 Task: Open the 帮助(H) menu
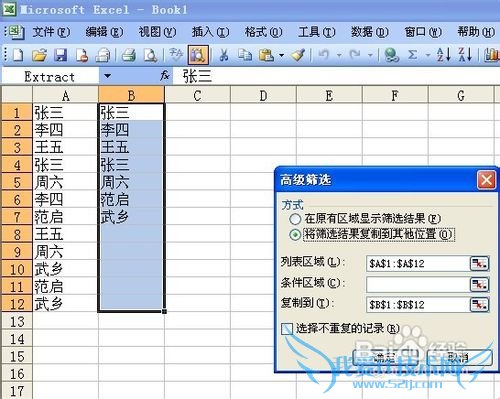(x=476, y=32)
